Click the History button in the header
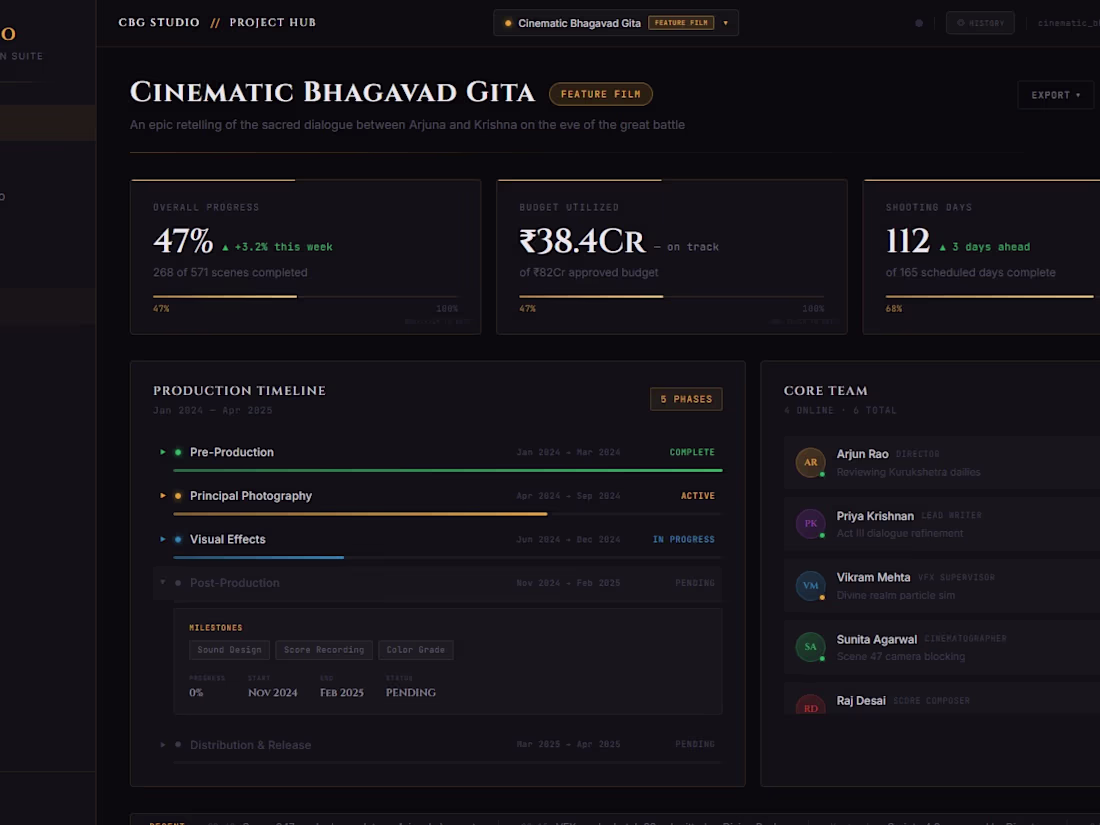The image size is (1100, 825). pyautogui.click(x=979, y=23)
